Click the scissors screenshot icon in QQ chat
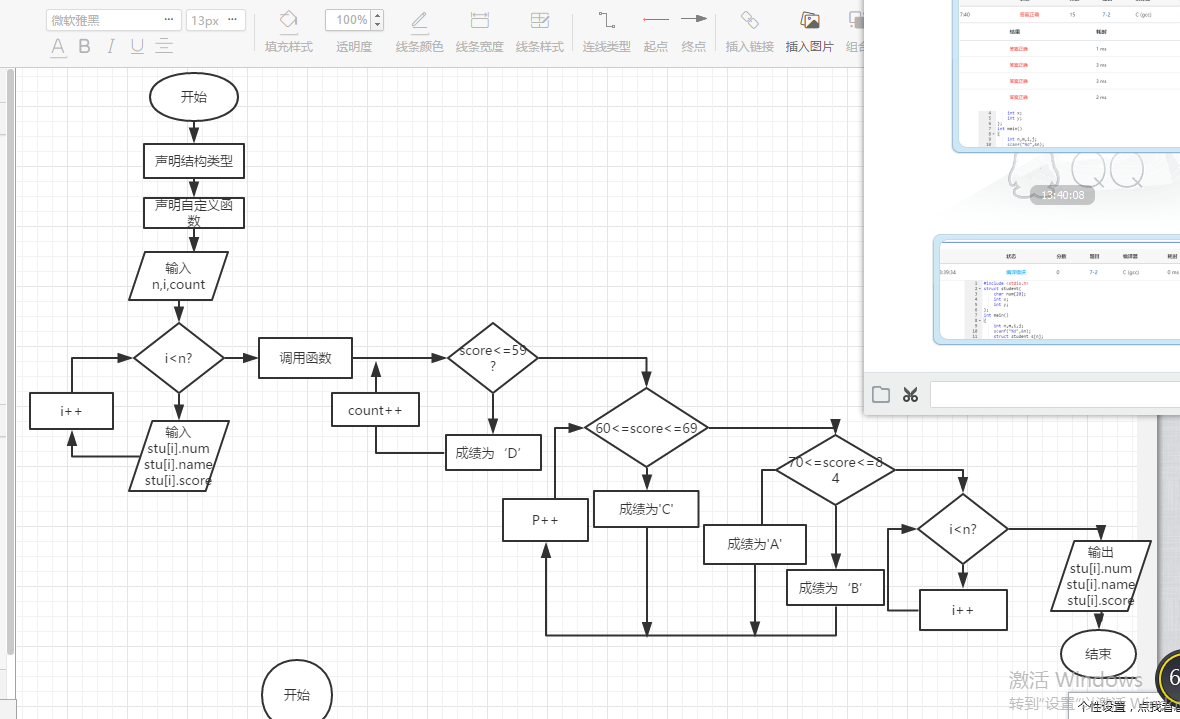This screenshot has width=1180, height=719. tap(911, 395)
